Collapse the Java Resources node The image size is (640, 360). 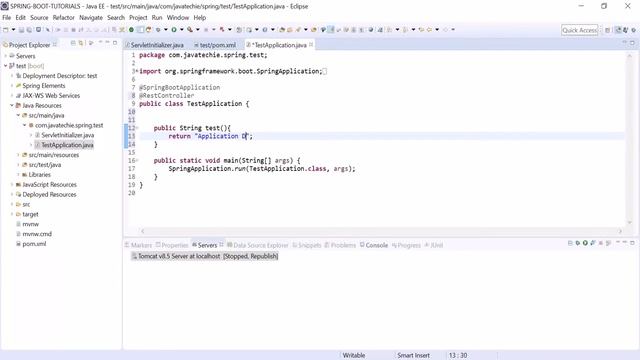[x=12, y=105]
